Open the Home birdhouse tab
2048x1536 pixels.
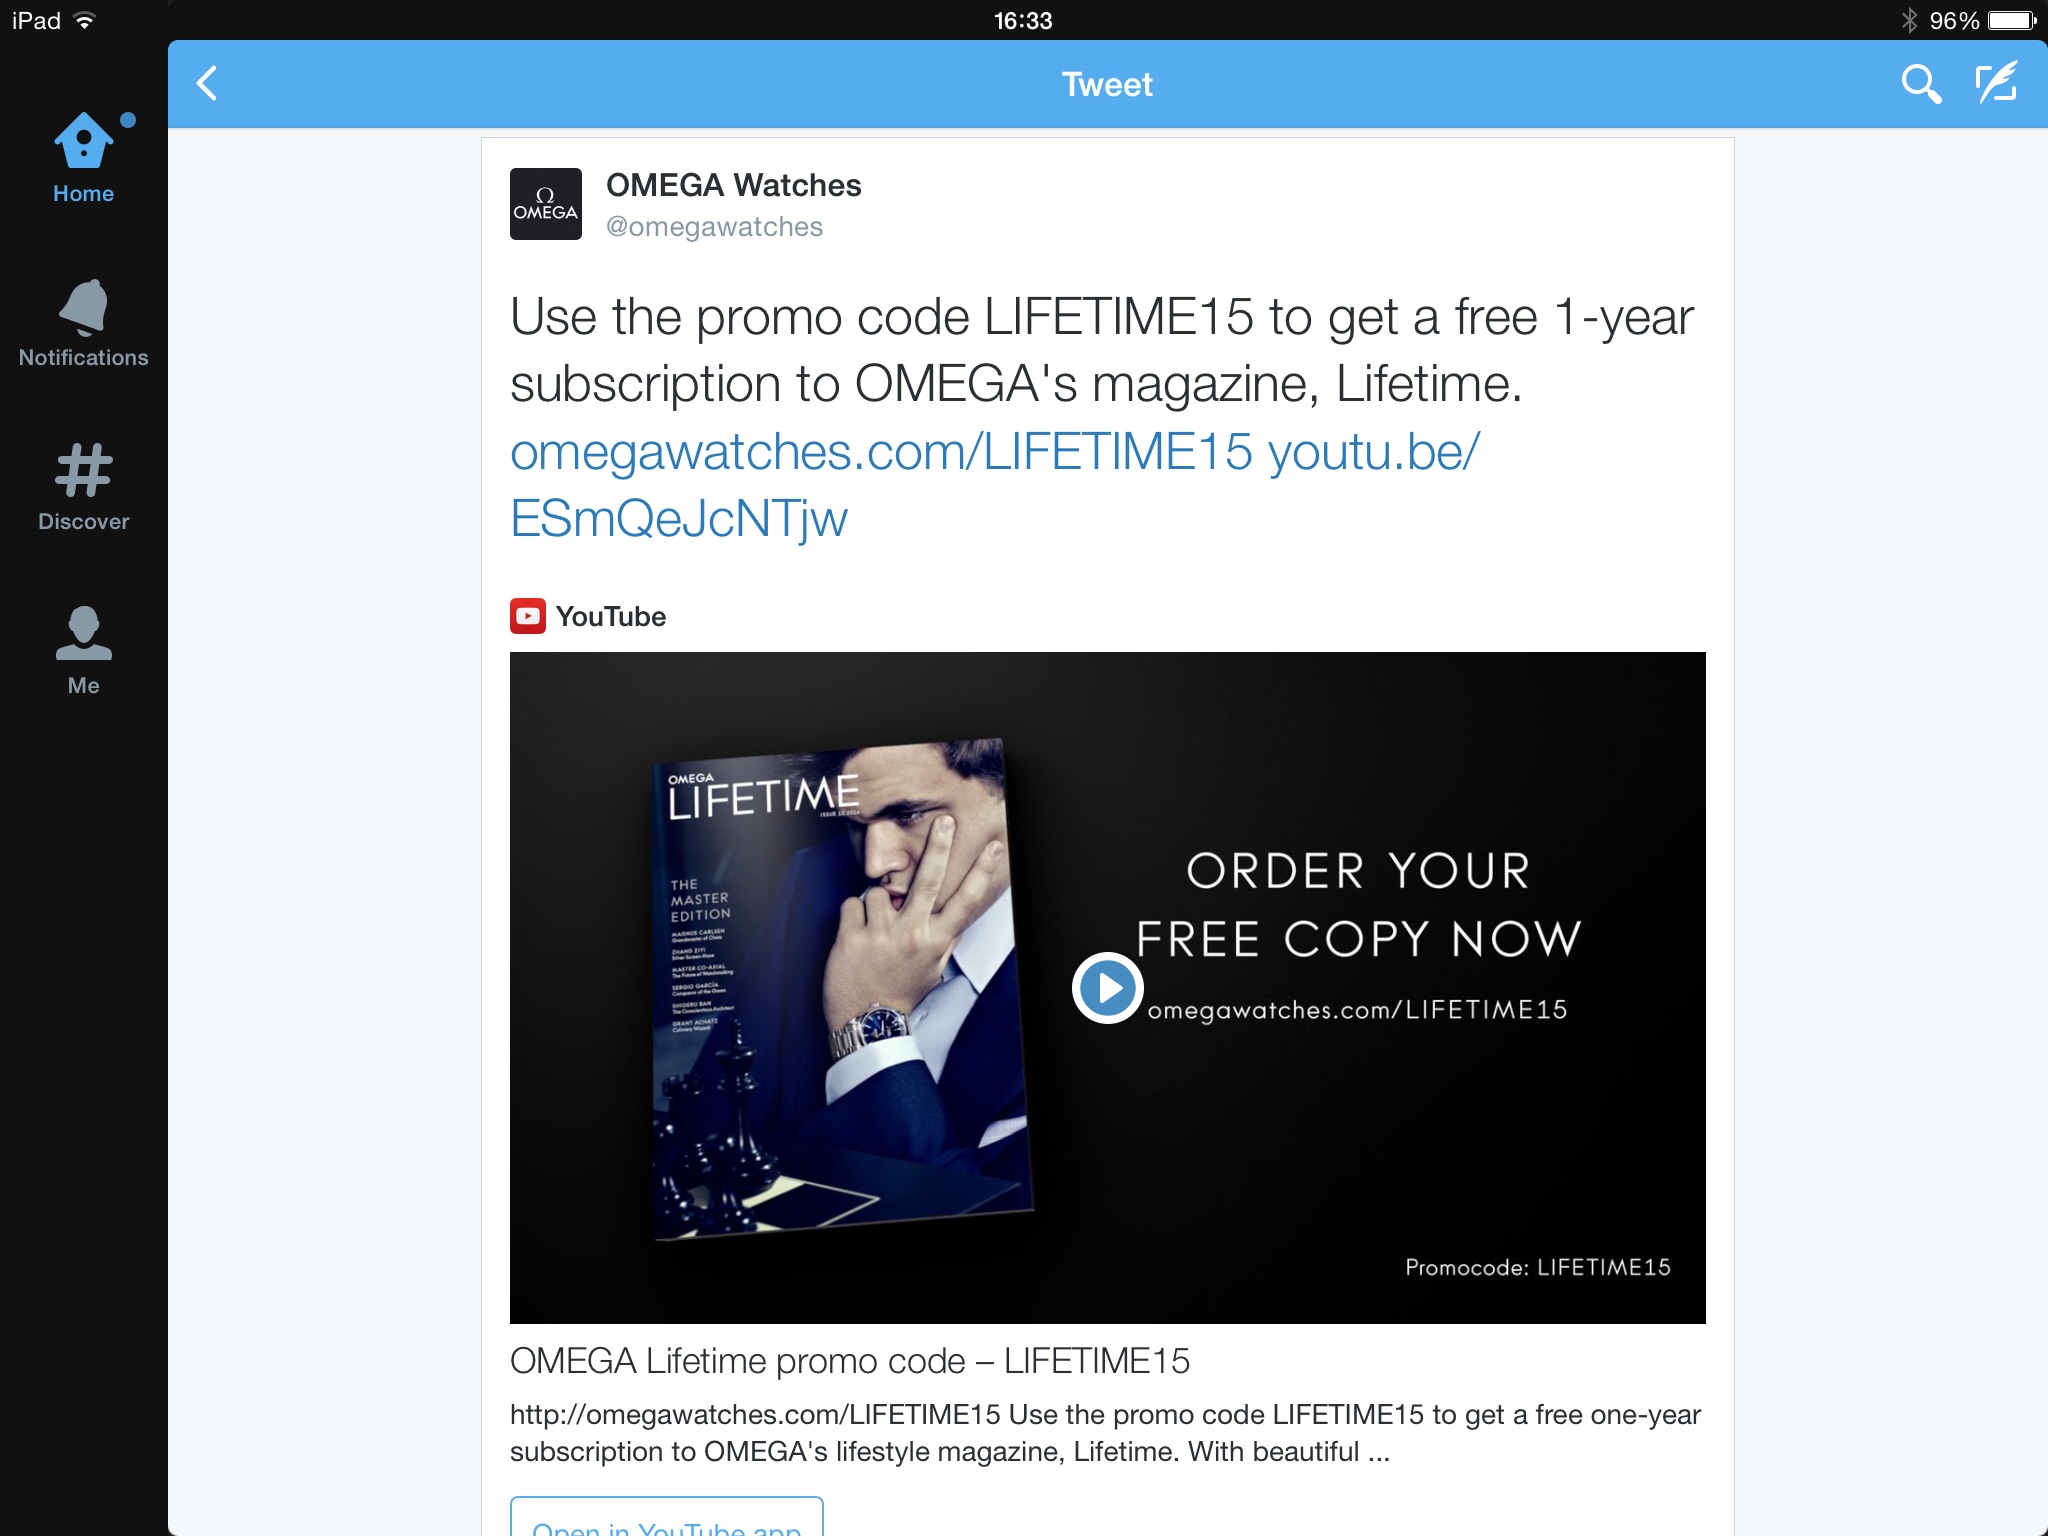pos(84,158)
